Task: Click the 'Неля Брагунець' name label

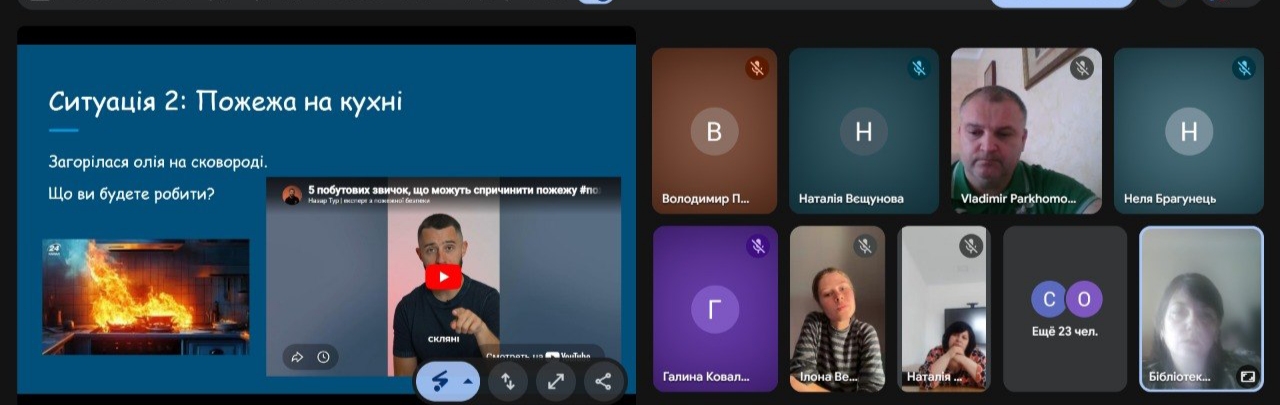Action: pos(1170,198)
